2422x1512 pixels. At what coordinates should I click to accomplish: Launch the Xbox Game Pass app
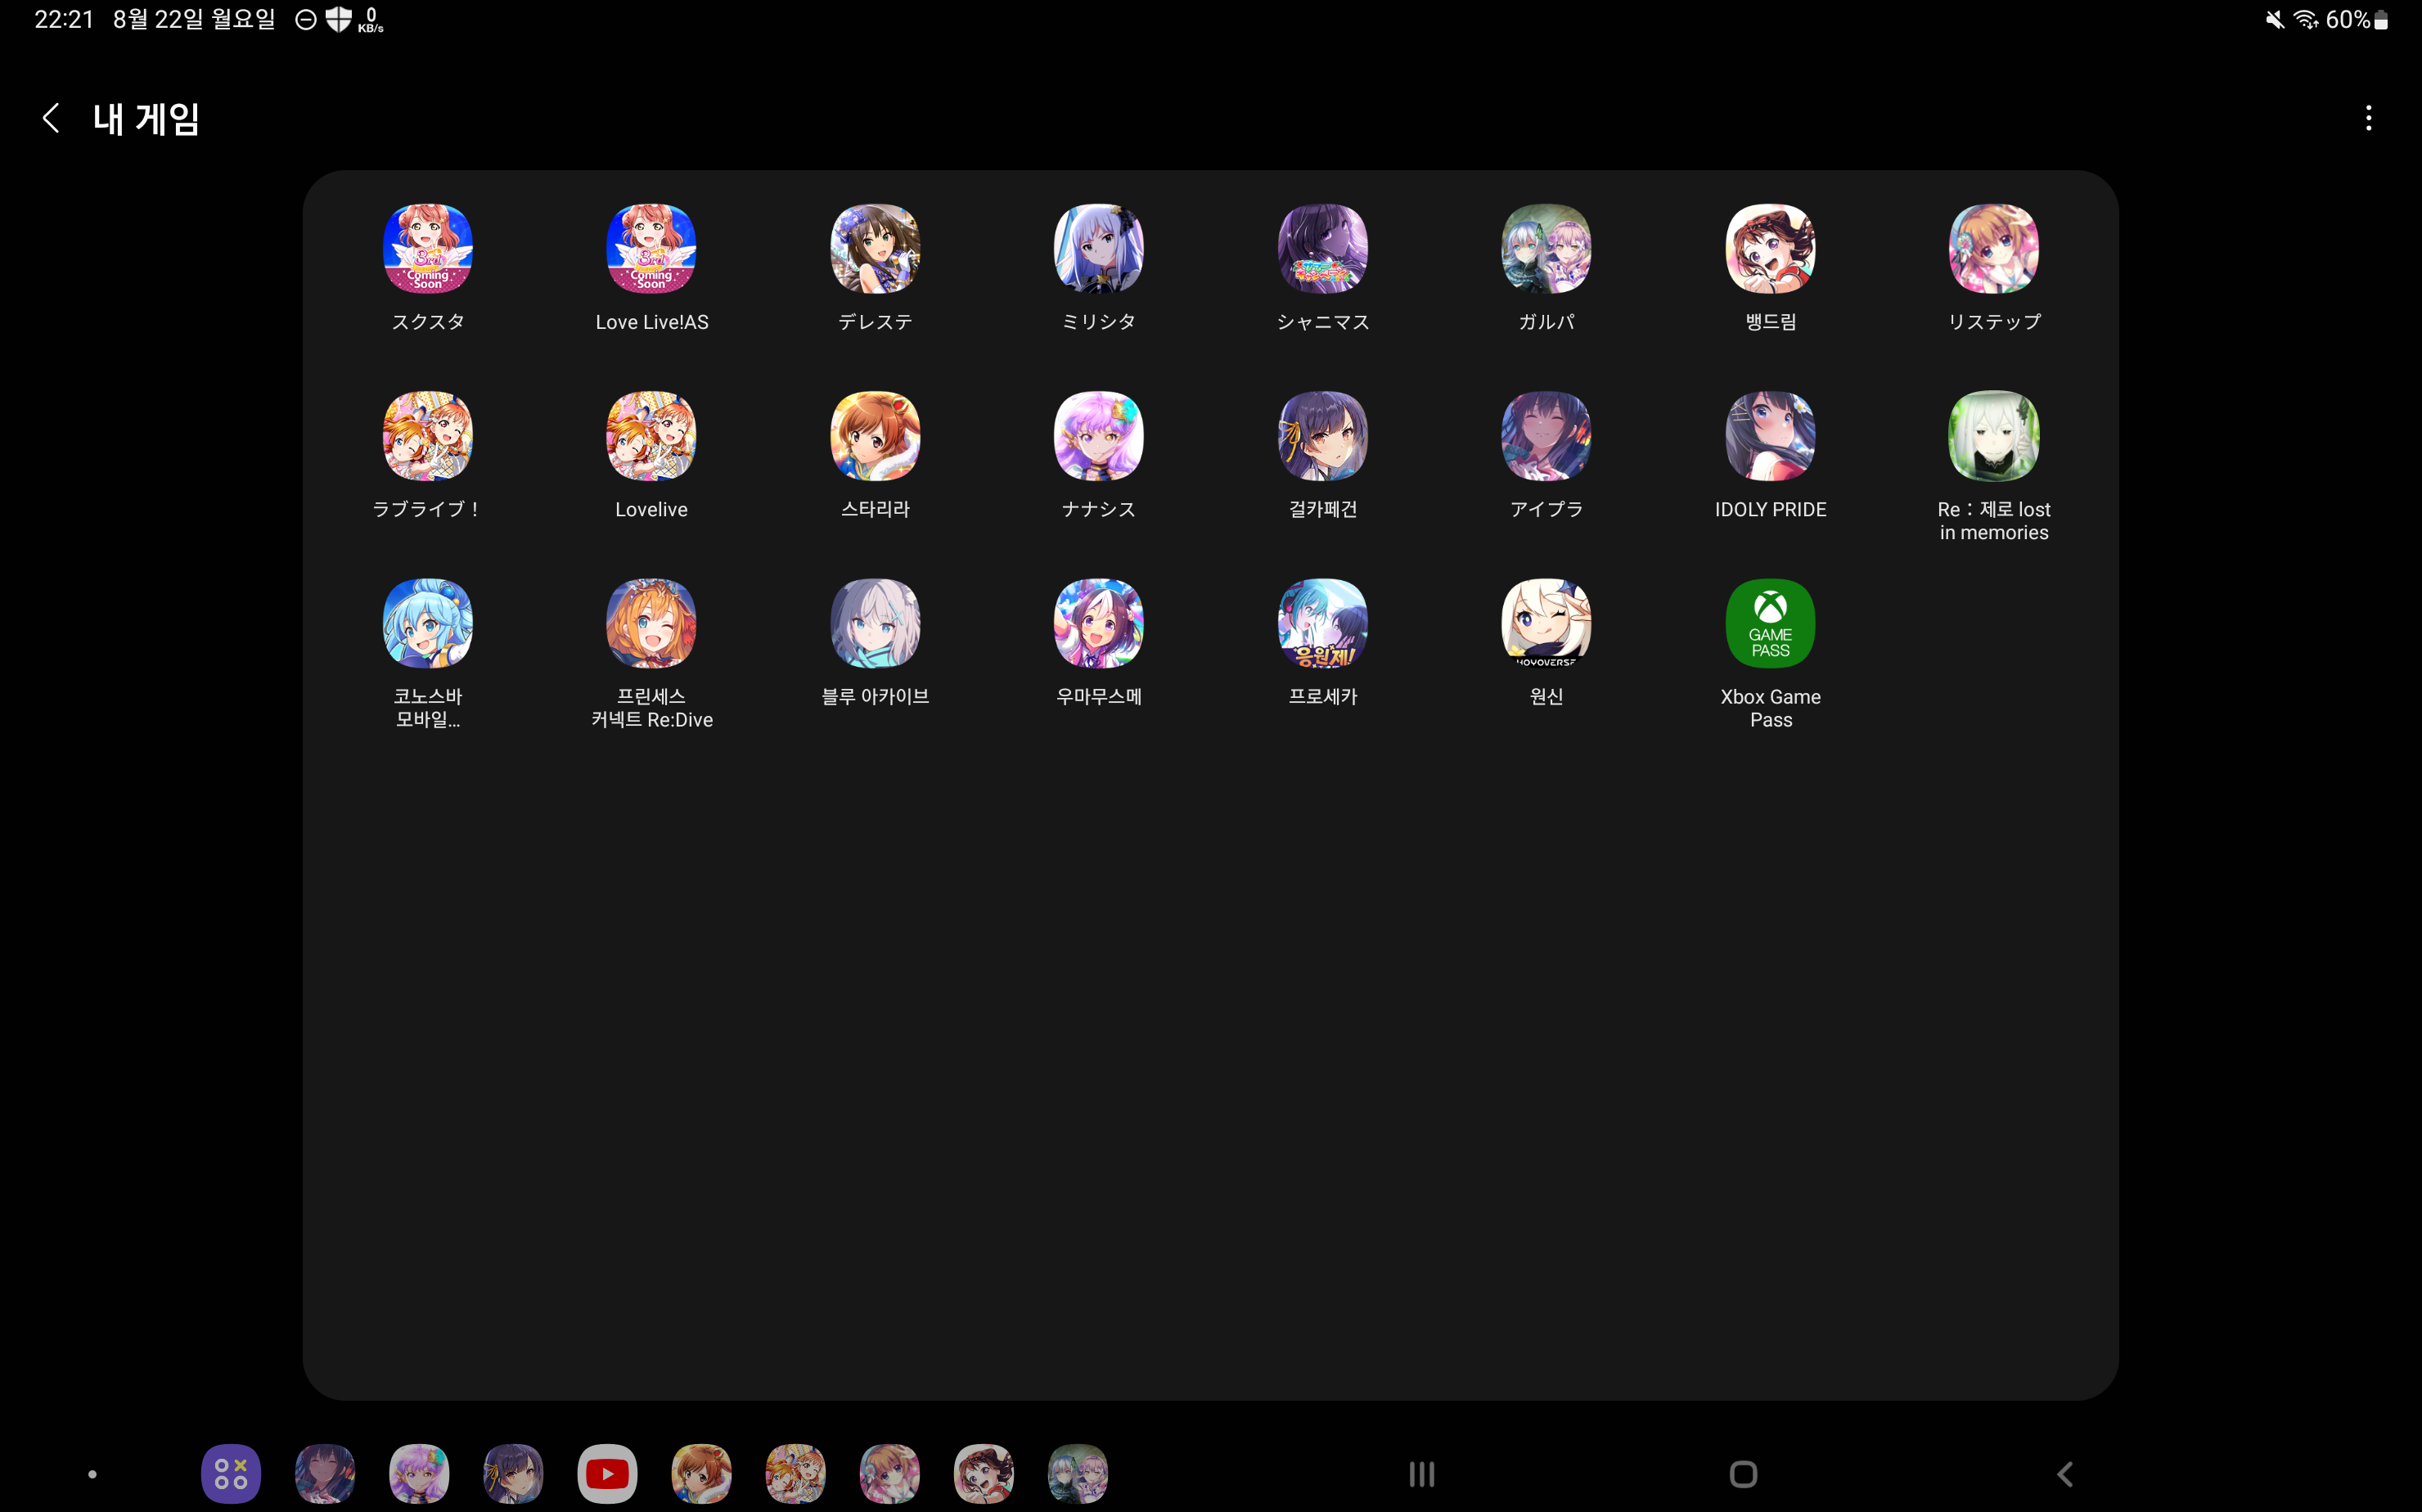point(1771,623)
